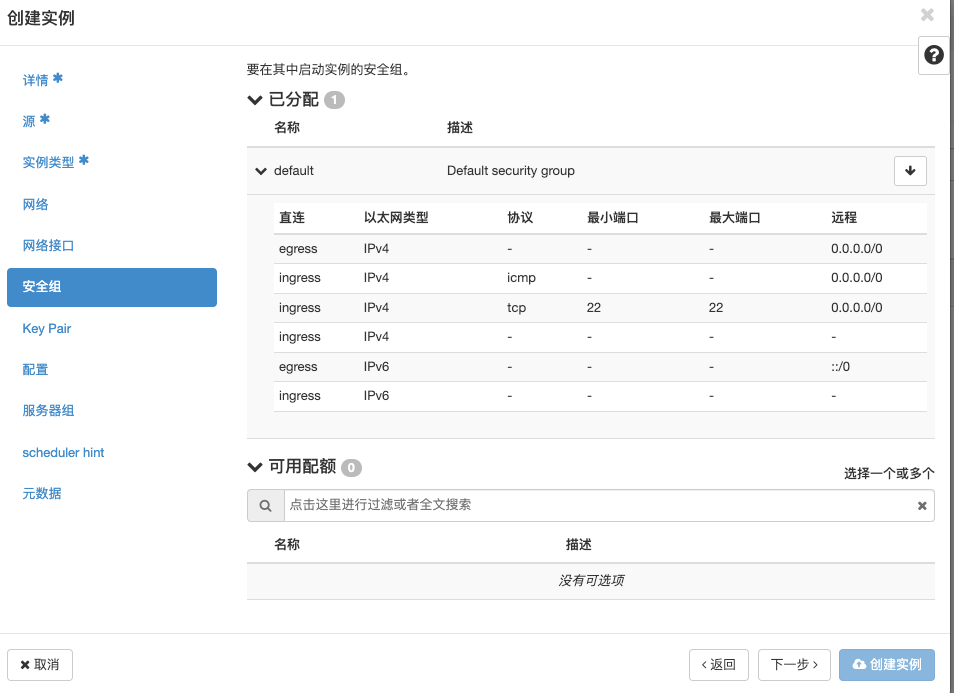Image resolution: width=954 pixels, height=693 pixels.
Task: Click the 以太网类型 column header
Action: pos(396,218)
